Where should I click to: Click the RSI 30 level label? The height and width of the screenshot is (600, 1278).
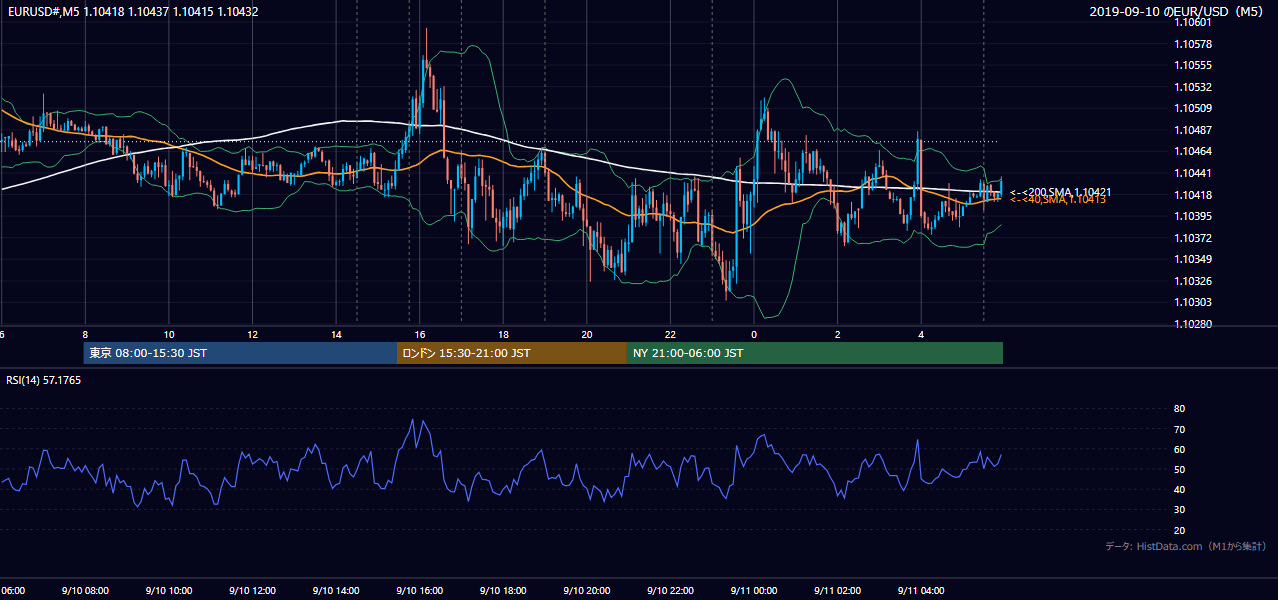pos(1179,510)
